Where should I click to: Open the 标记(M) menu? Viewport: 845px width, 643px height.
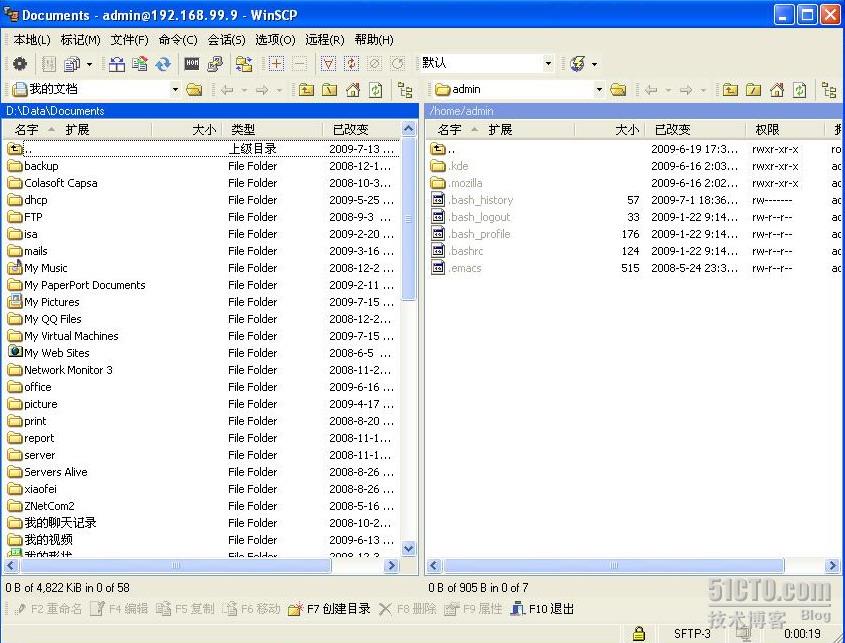click(80, 40)
